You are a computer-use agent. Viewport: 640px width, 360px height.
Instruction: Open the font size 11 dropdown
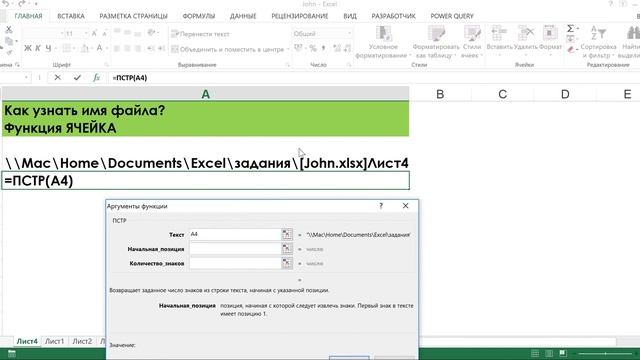point(86,33)
